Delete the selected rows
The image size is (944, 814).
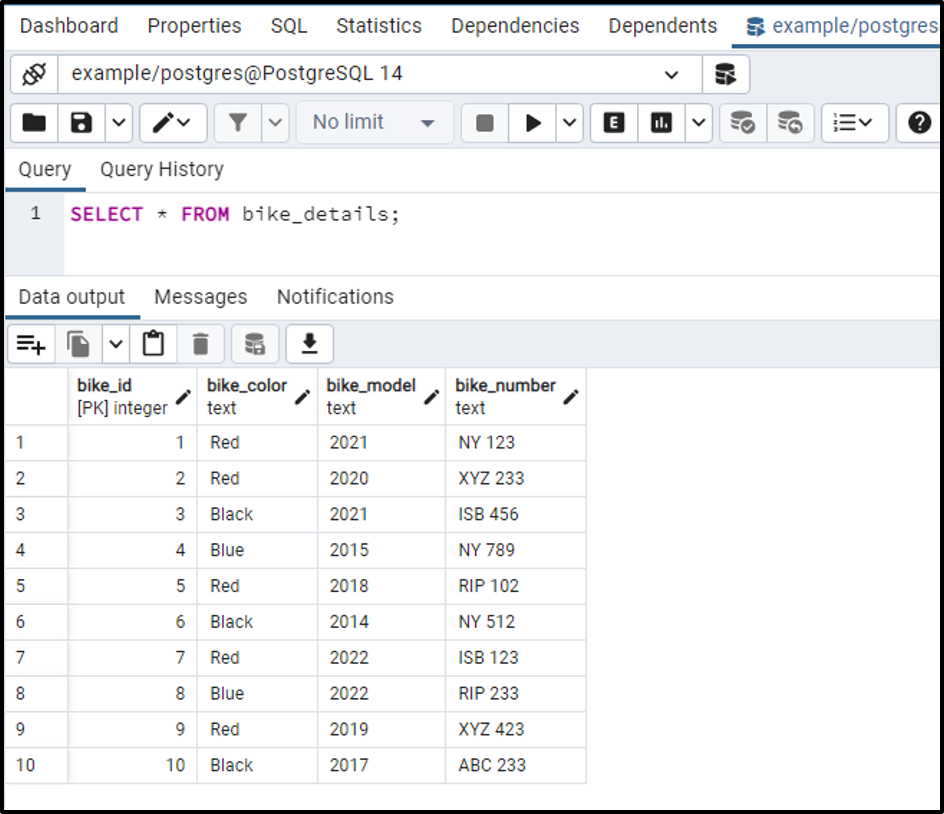200,343
